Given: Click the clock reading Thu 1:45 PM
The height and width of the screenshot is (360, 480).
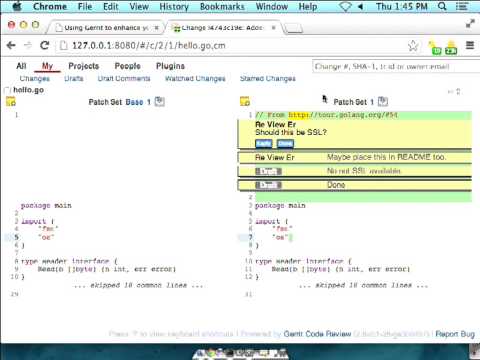Looking at the screenshot, I should point(402,6).
